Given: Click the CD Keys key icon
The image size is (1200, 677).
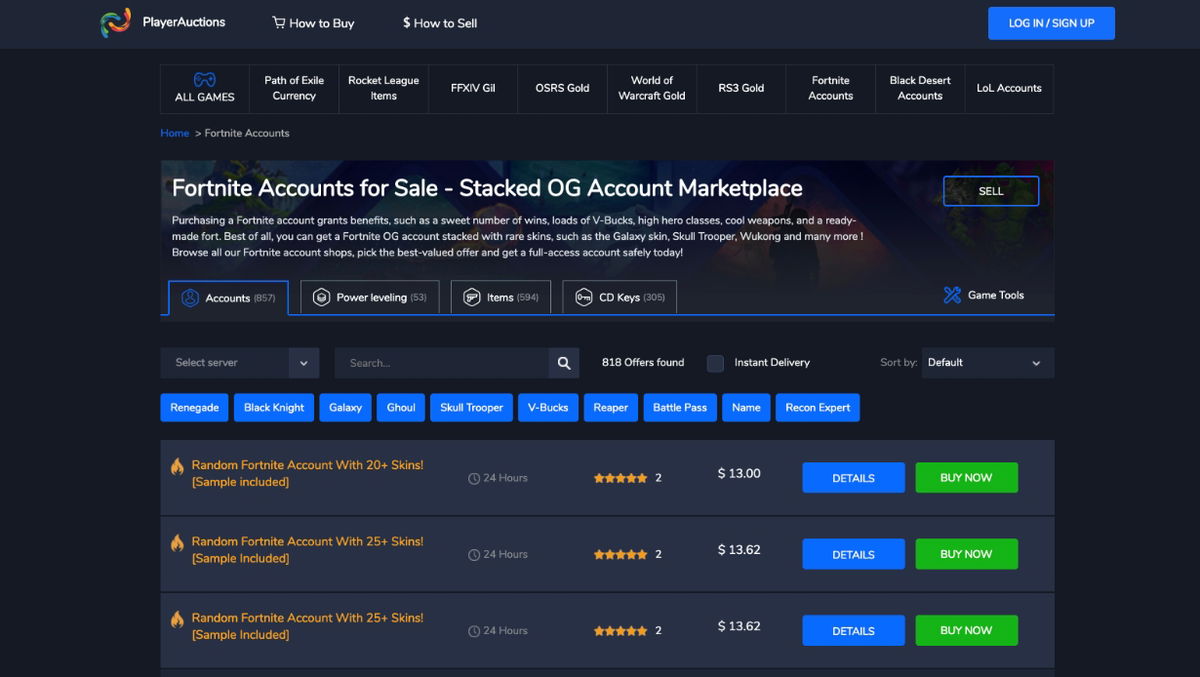Looking at the screenshot, I should click(584, 297).
